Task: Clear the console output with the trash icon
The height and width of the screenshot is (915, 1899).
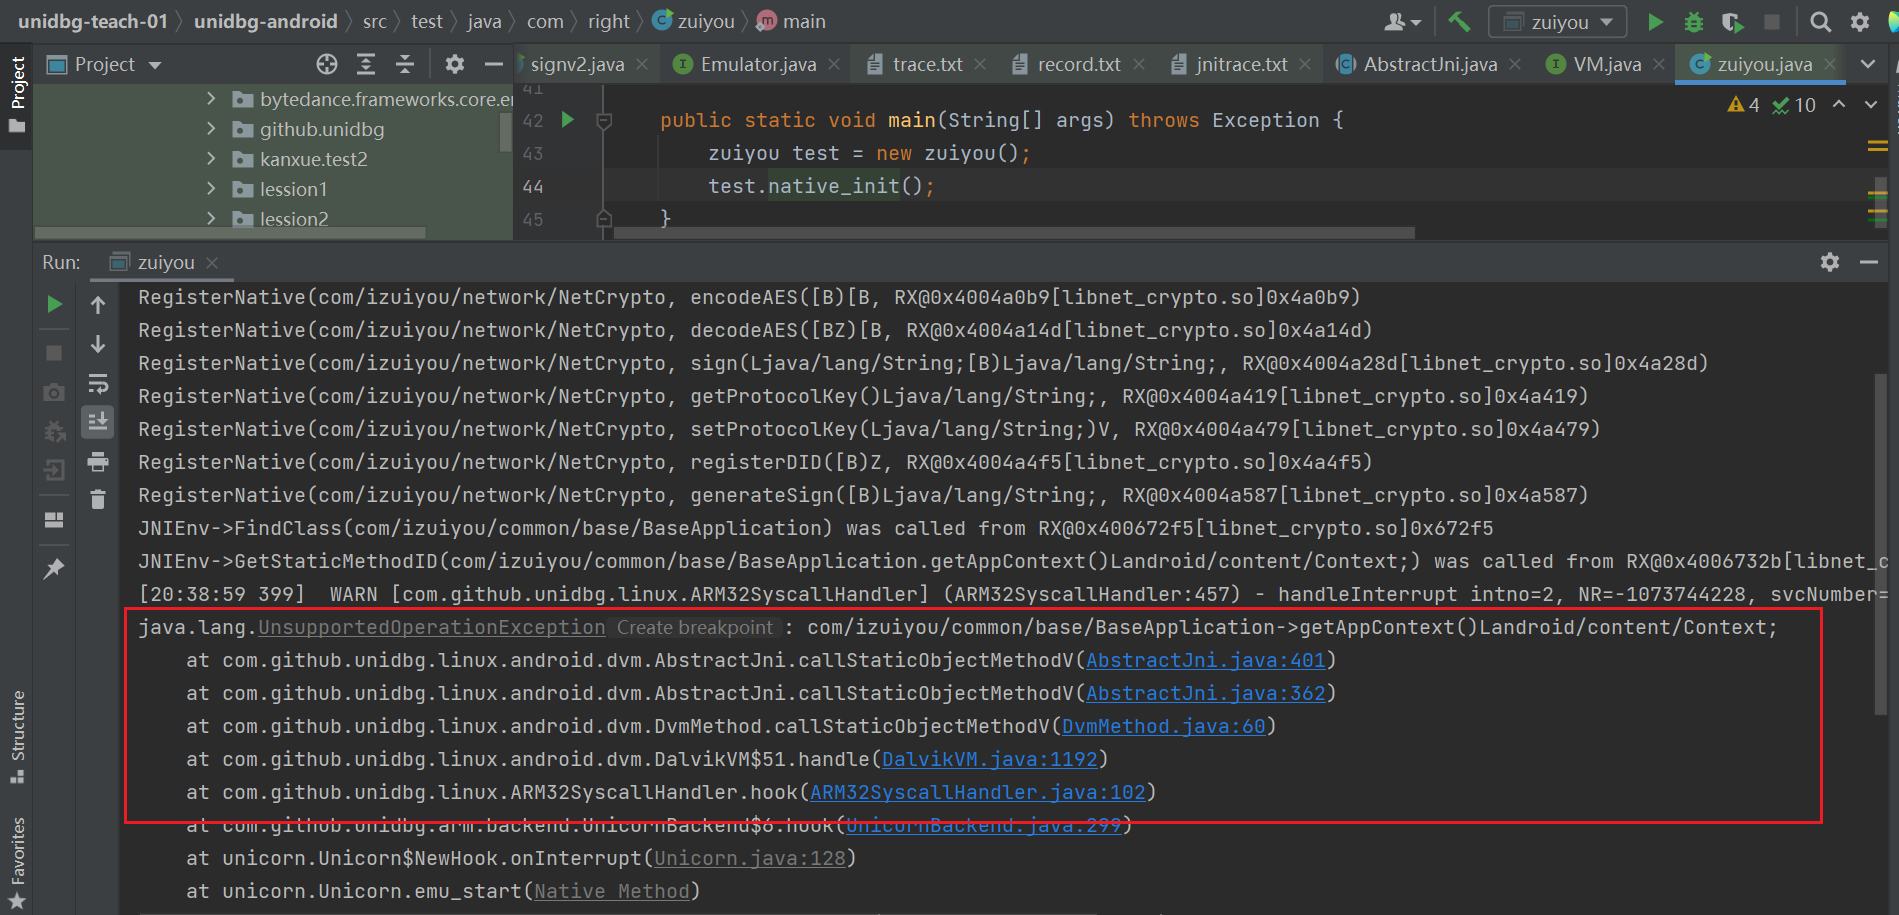Action: tap(97, 499)
